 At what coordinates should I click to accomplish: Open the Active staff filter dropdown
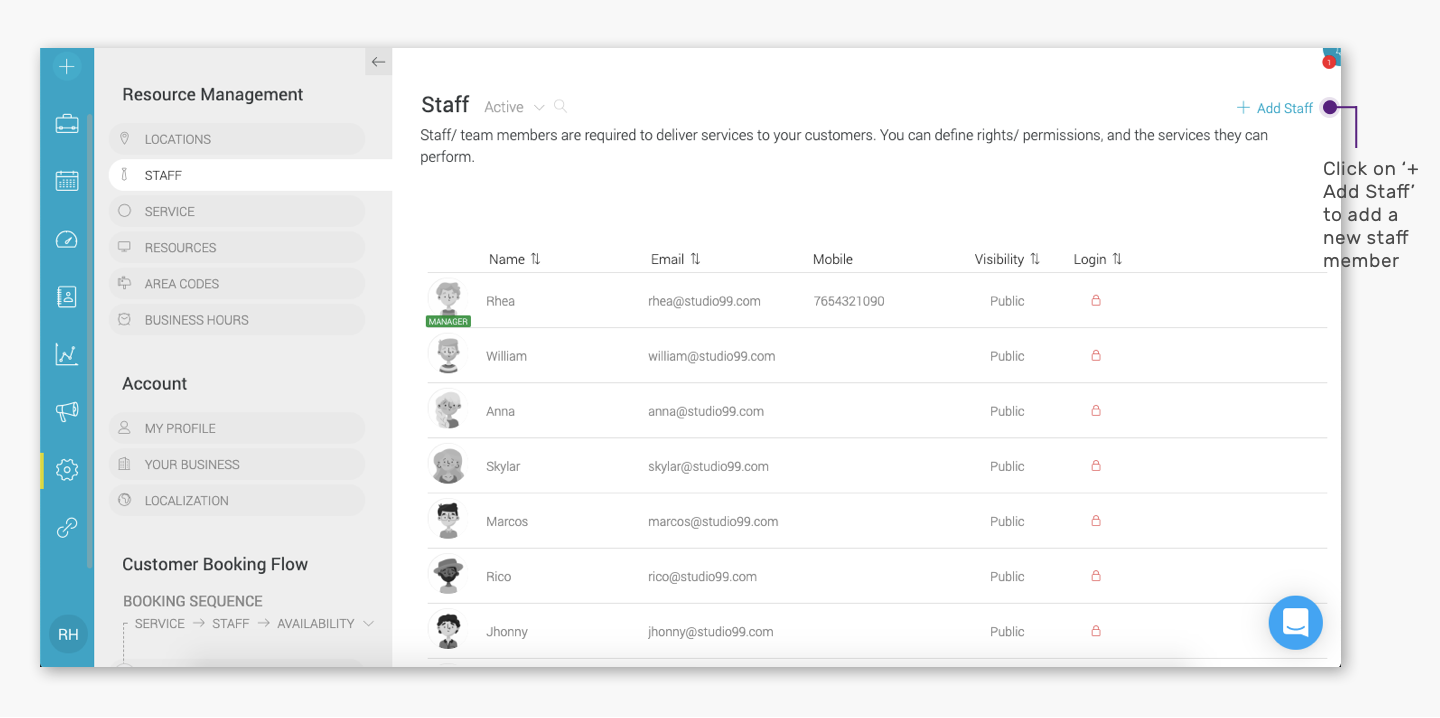pos(514,107)
